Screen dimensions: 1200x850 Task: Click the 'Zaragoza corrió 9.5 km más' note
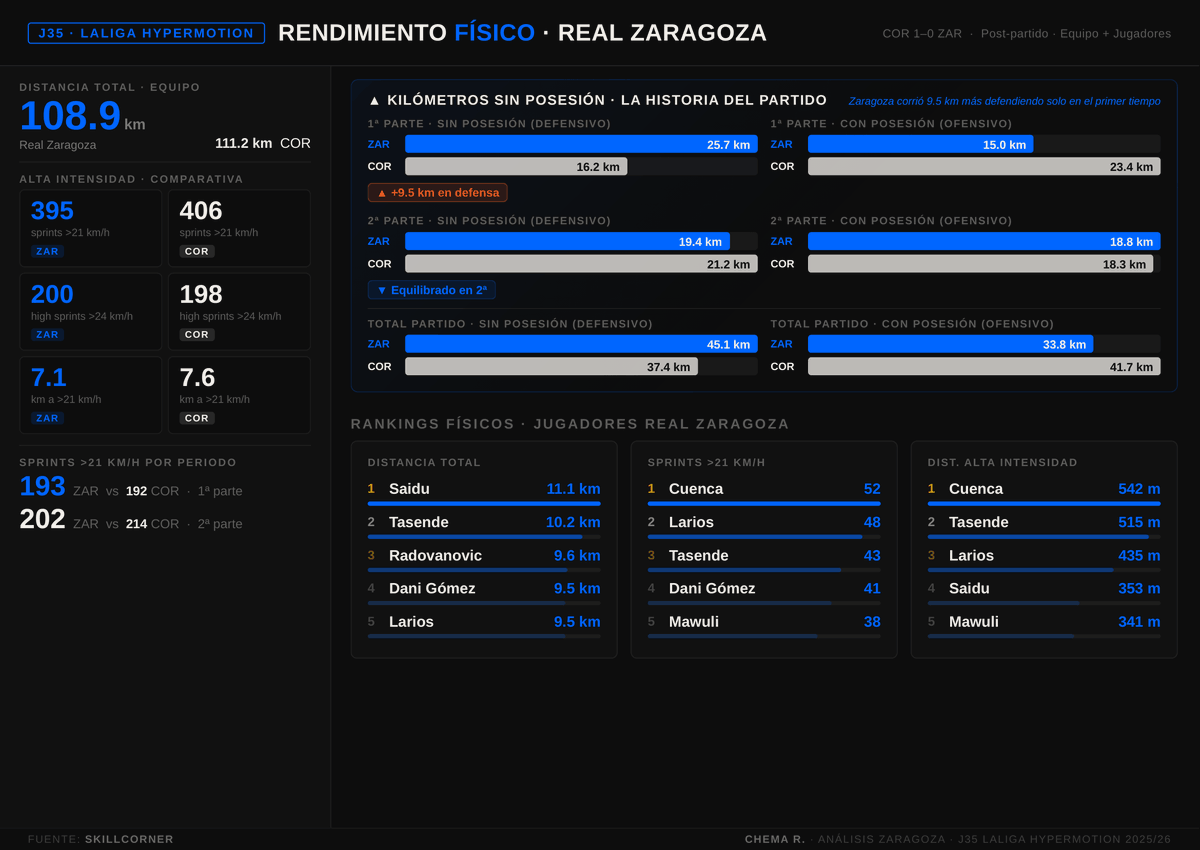click(x=1005, y=101)
